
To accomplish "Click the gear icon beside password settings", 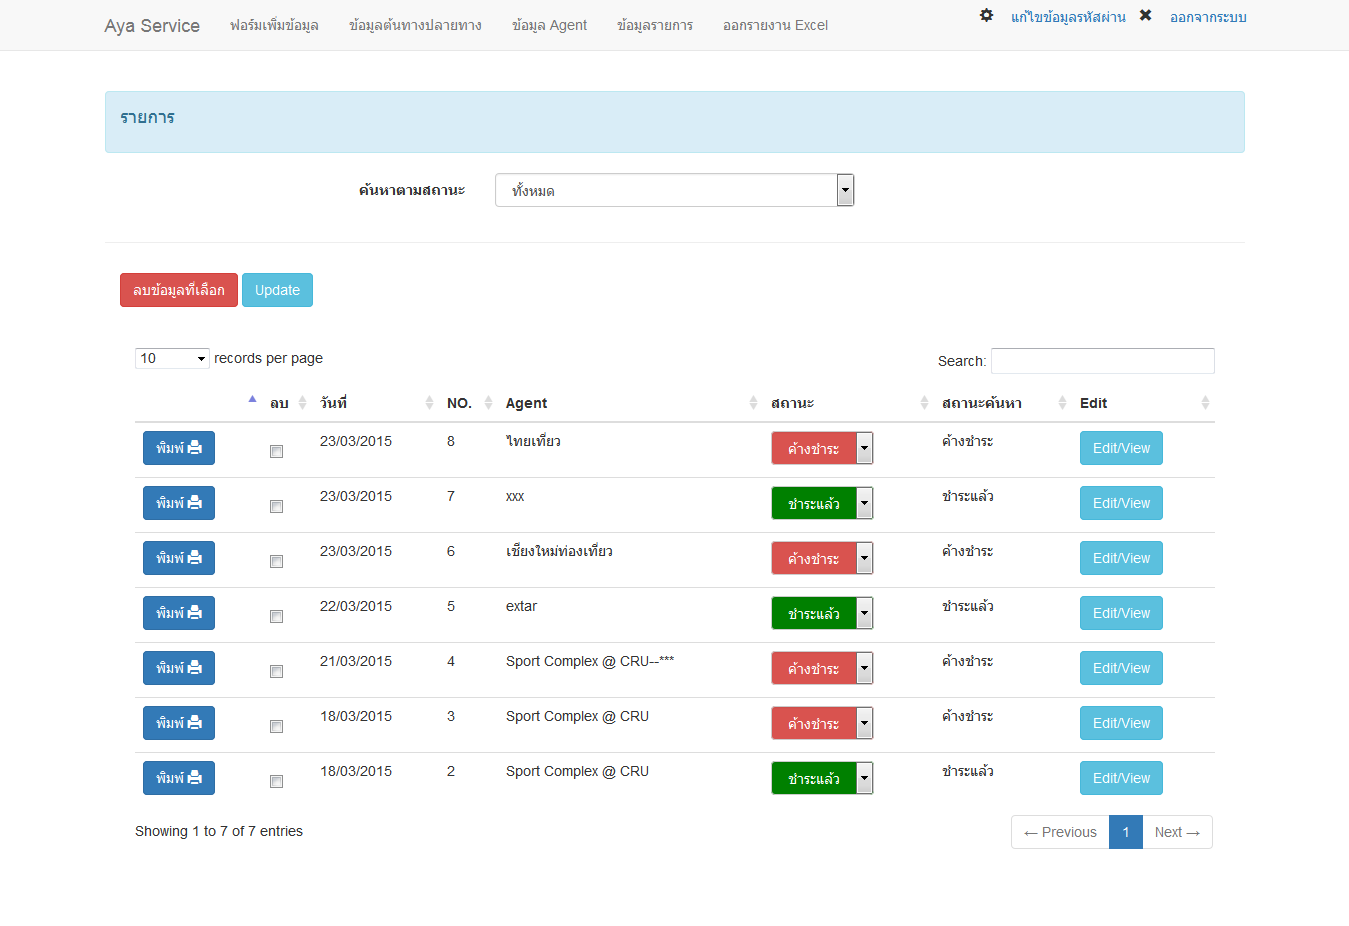I will pyautogui.click(x=986, y=16).
